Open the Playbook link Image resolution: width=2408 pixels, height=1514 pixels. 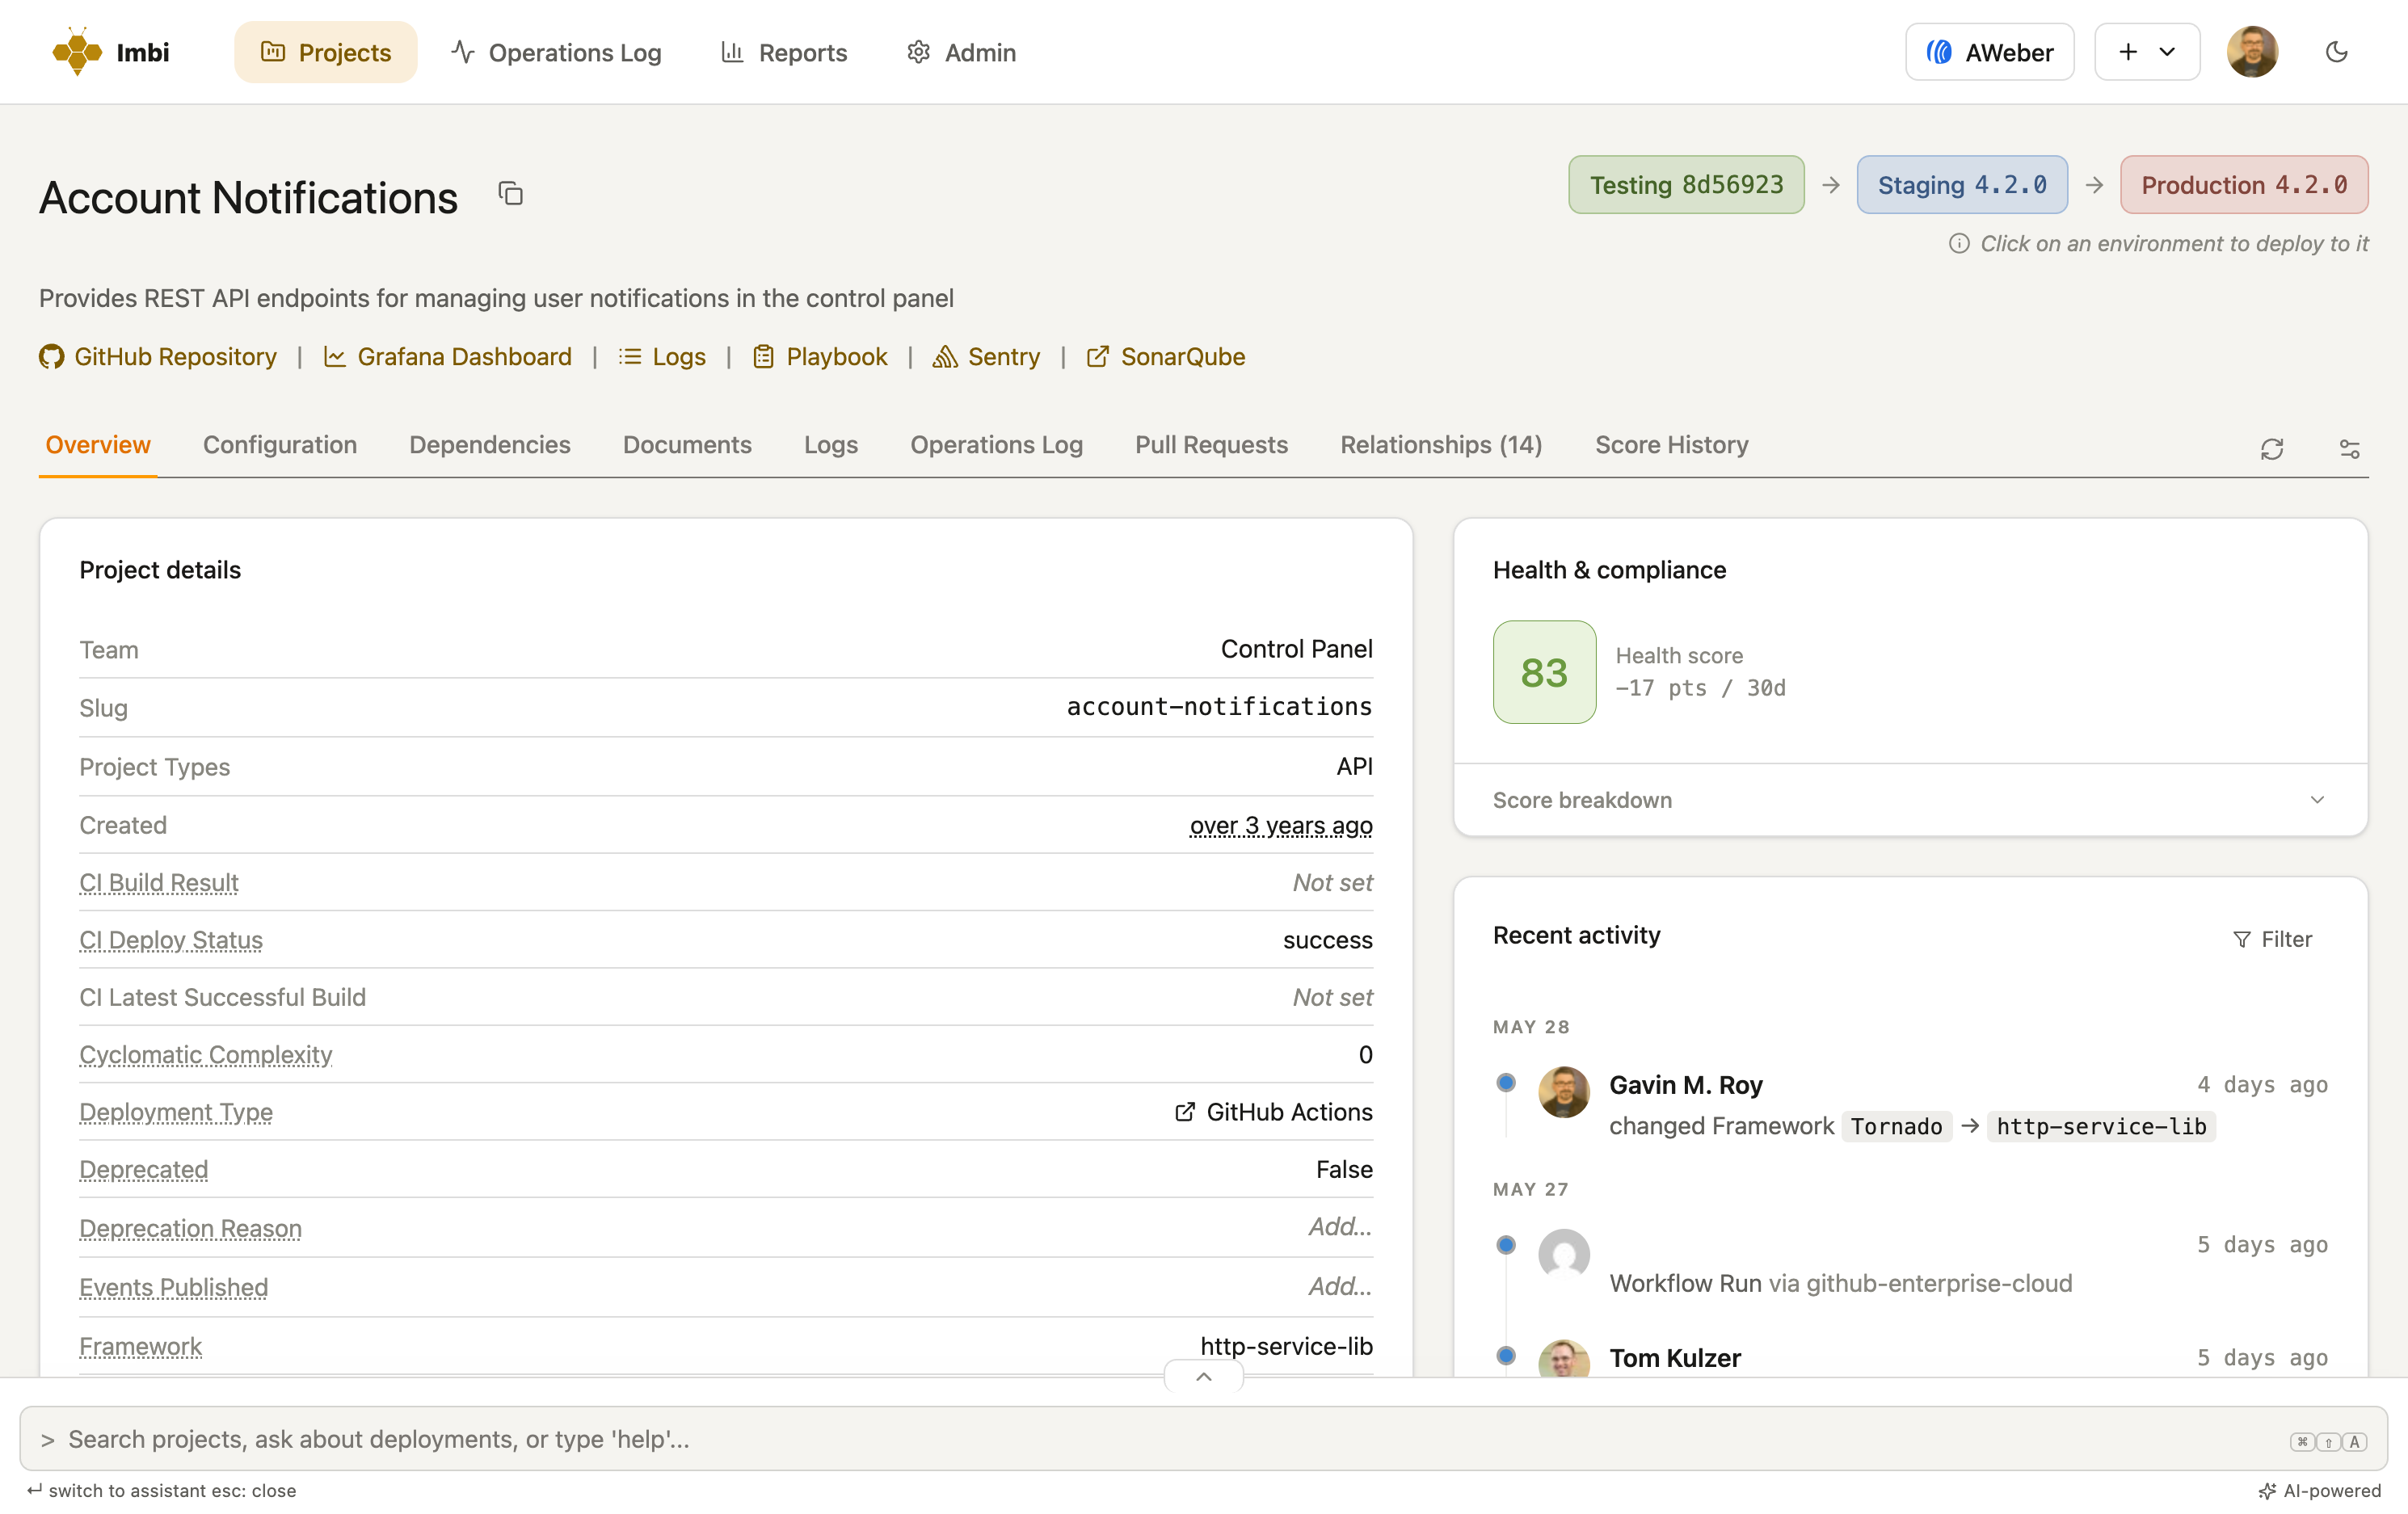click(819, 356)
